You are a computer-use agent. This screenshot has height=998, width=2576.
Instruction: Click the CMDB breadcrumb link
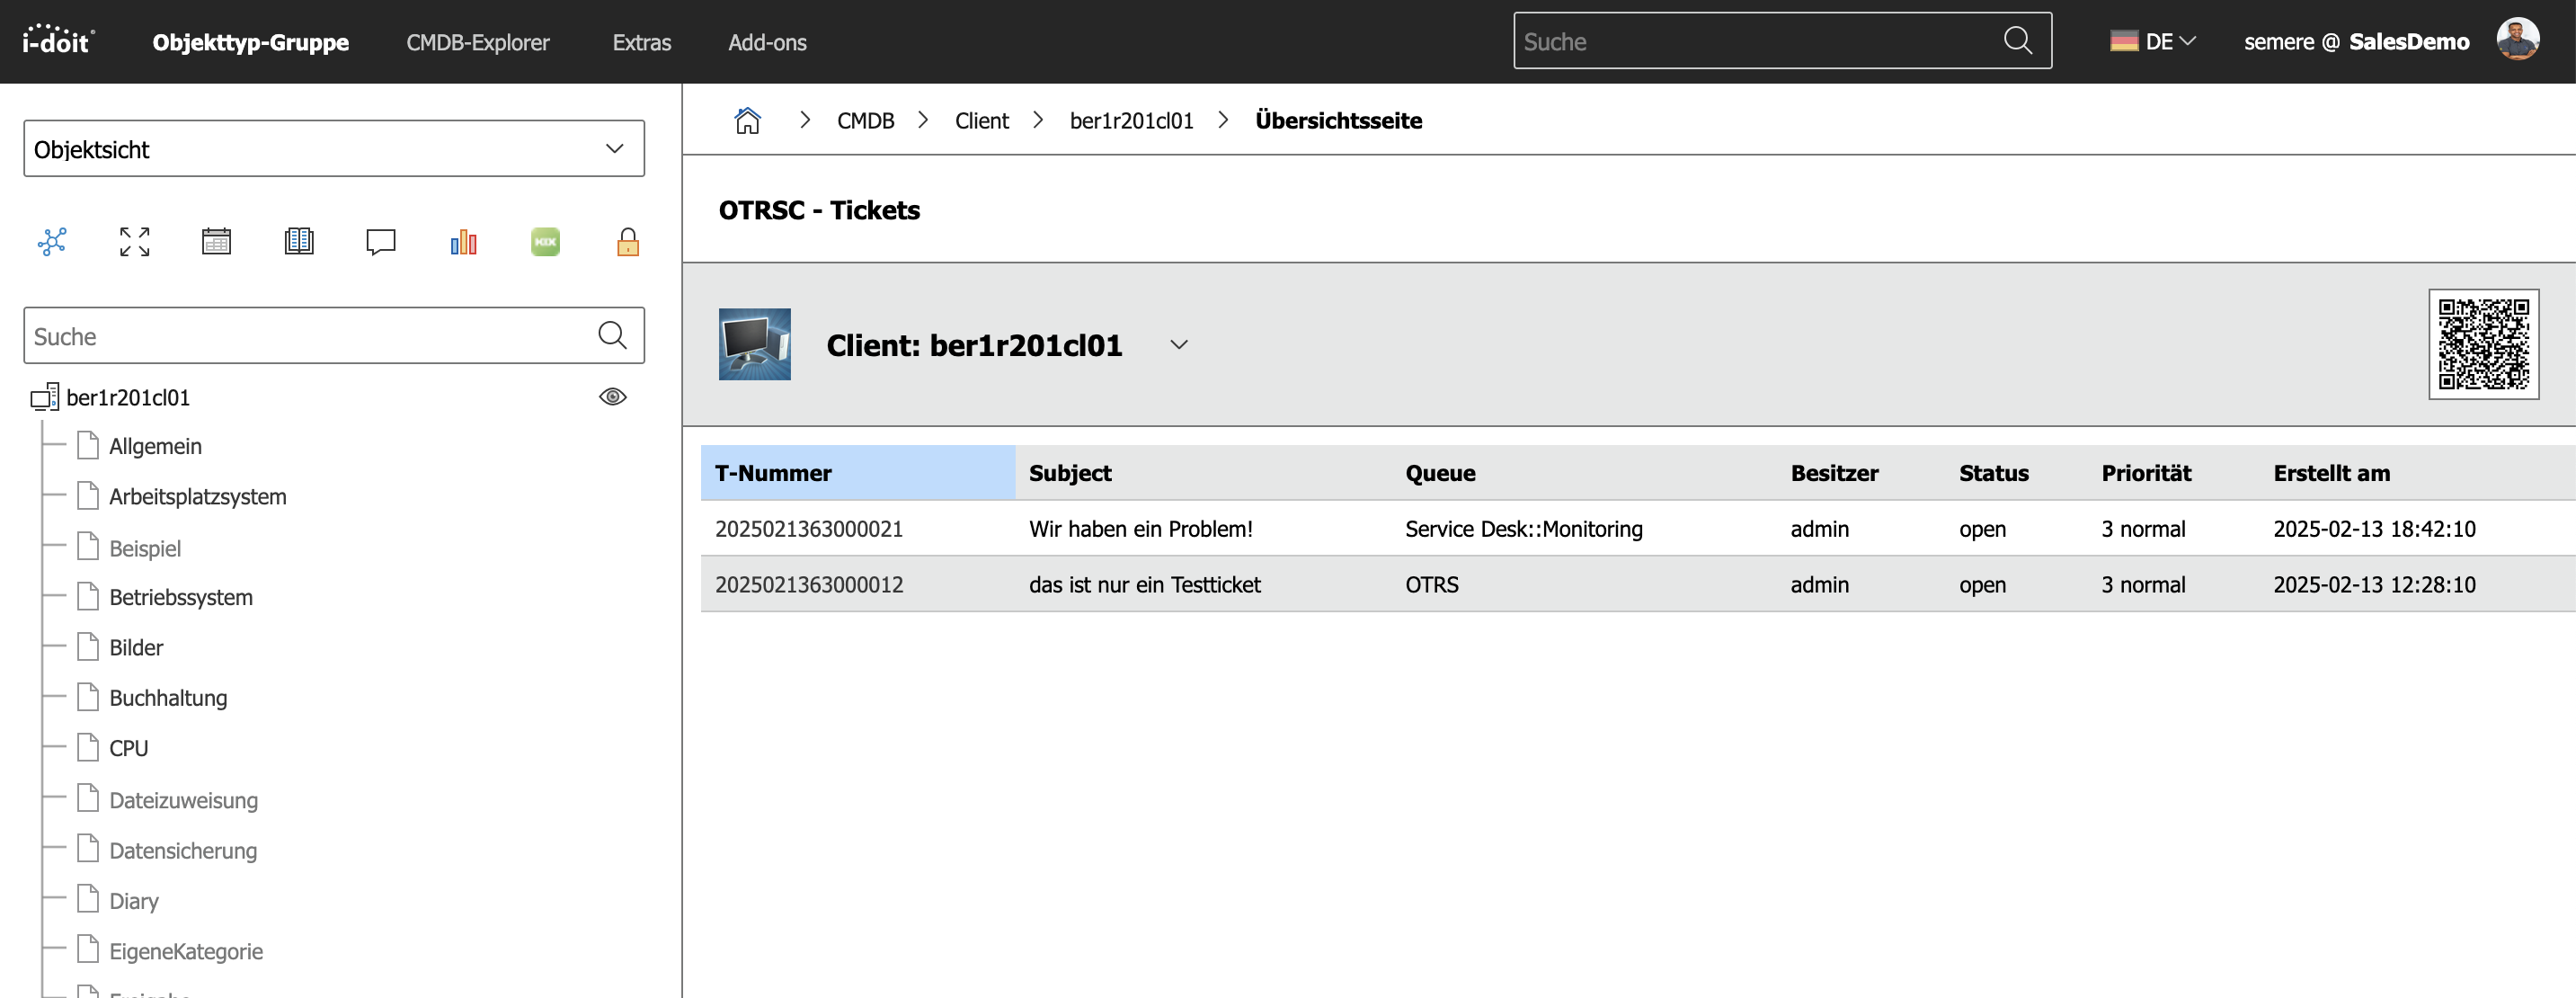click(x=865, y=121)
